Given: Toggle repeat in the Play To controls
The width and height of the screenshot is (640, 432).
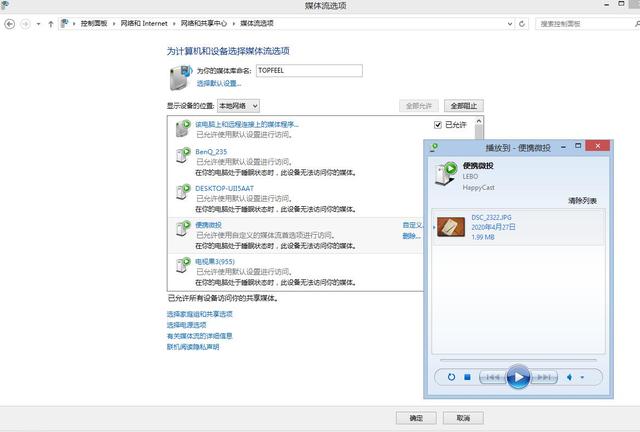Looking at the screenshot, I should tap(451, 377).
